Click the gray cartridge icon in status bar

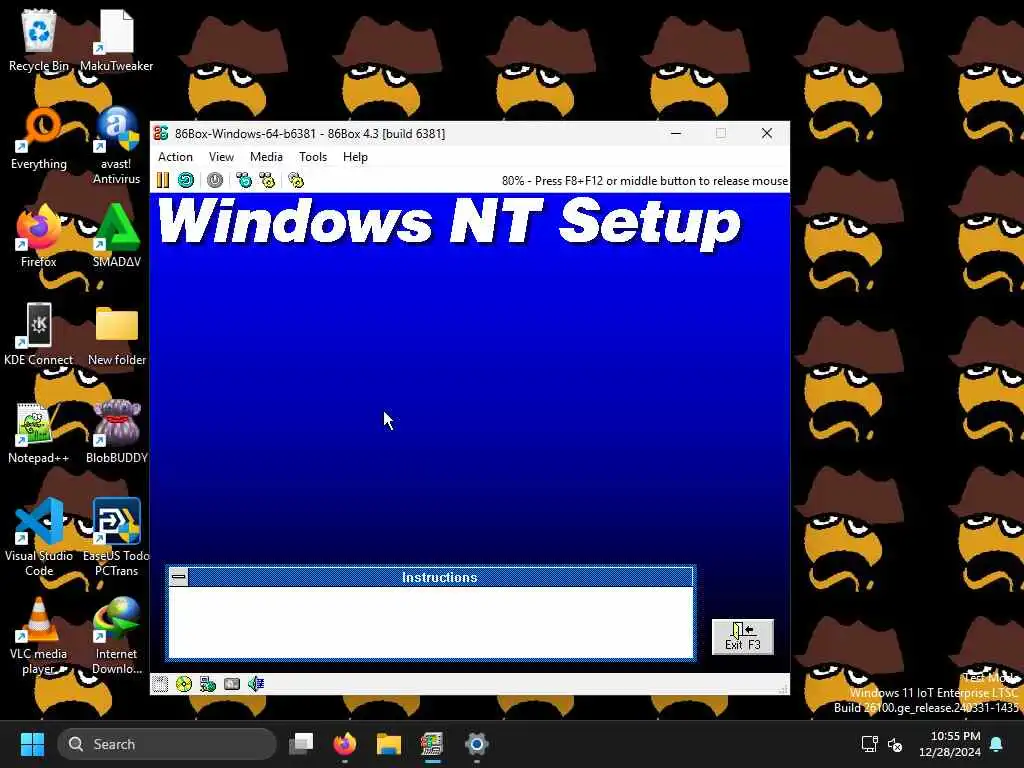[x=232, y=684]
